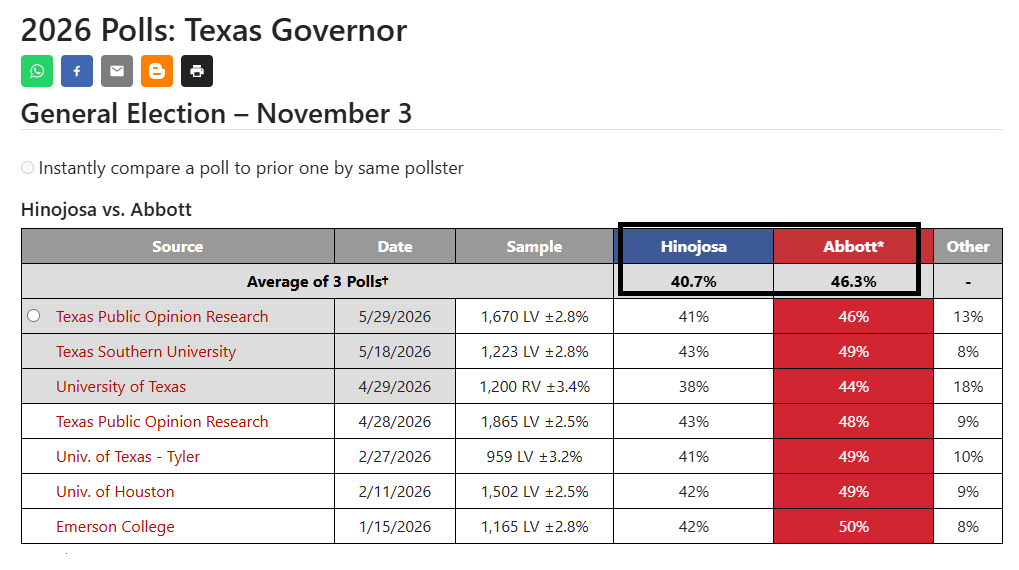The width and height of the screenshot is (1019, 570).
Task: Share page by email icon
Action: point(117,71)
